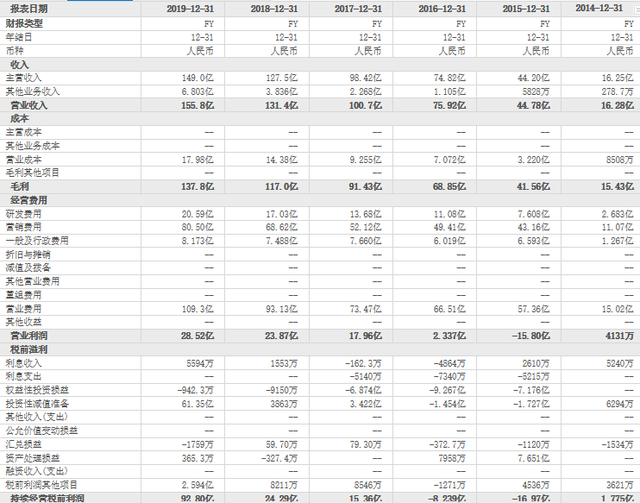Click the 财报类型 row label
Screen dimensions: 640x503
24,24
